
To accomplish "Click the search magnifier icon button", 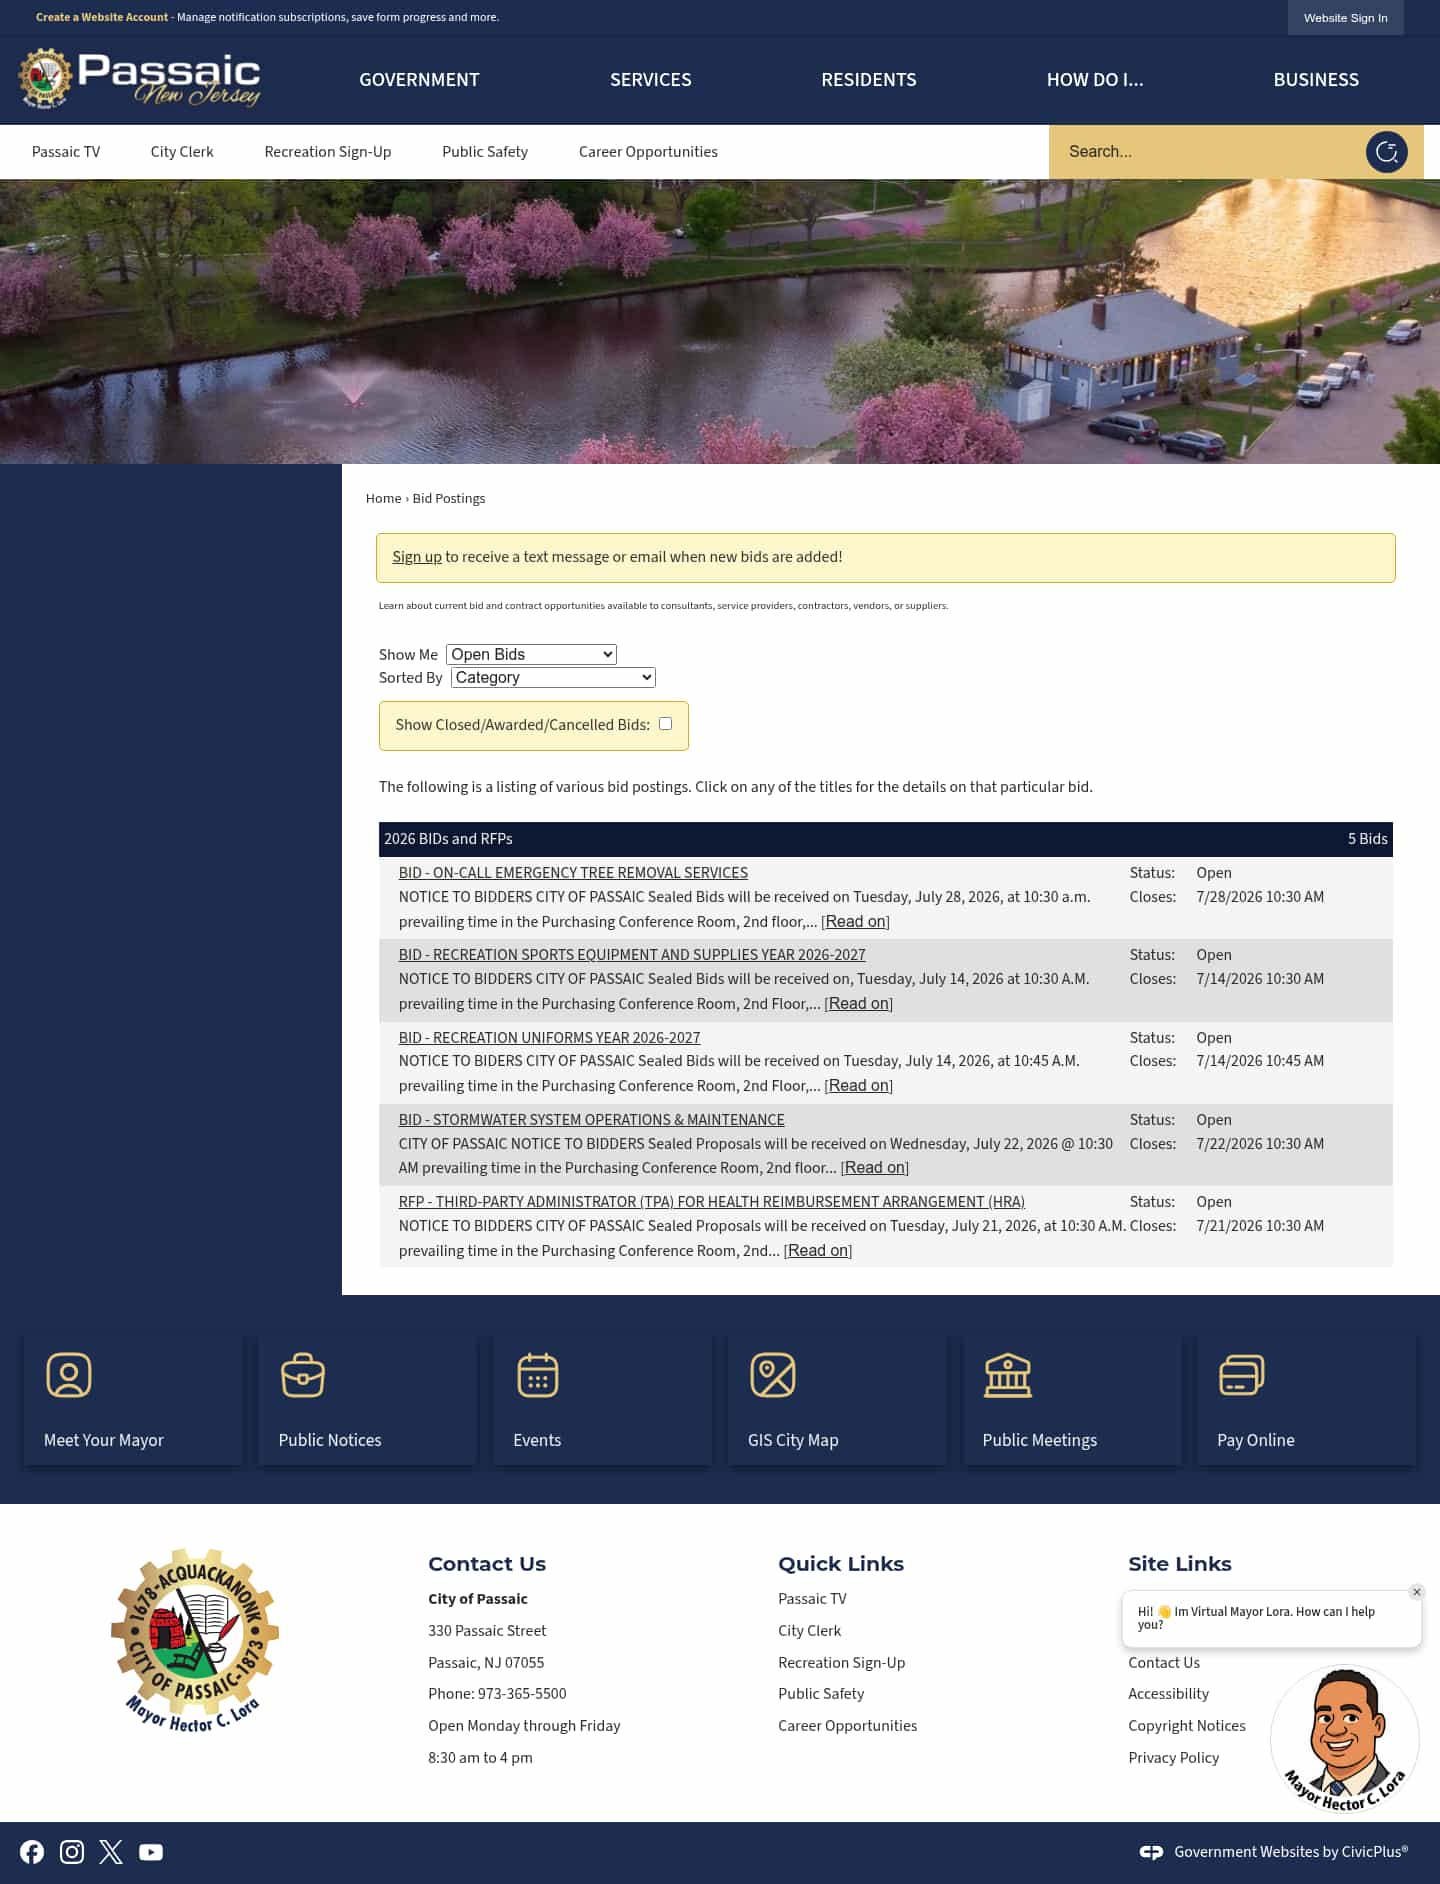I will [1386, 152].
